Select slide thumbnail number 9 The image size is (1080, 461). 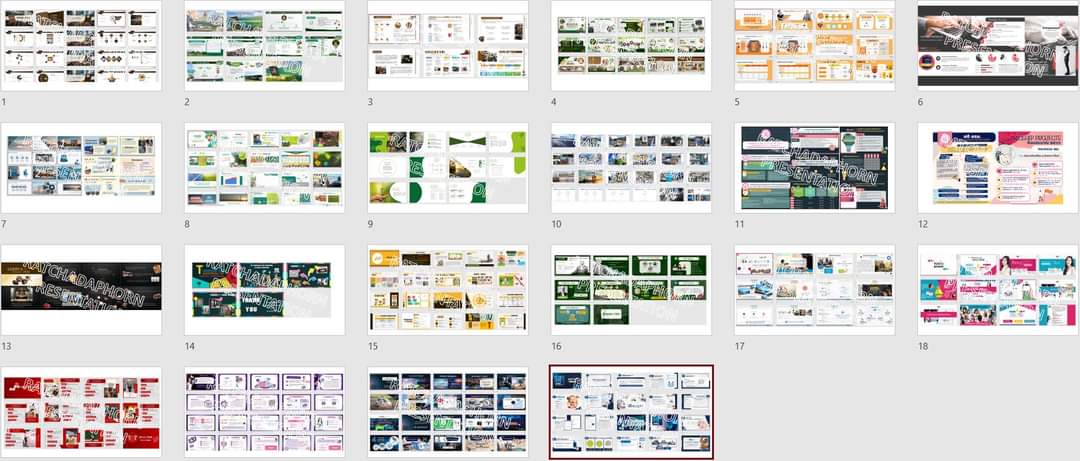pyautogui.click(x=448, y=167)
